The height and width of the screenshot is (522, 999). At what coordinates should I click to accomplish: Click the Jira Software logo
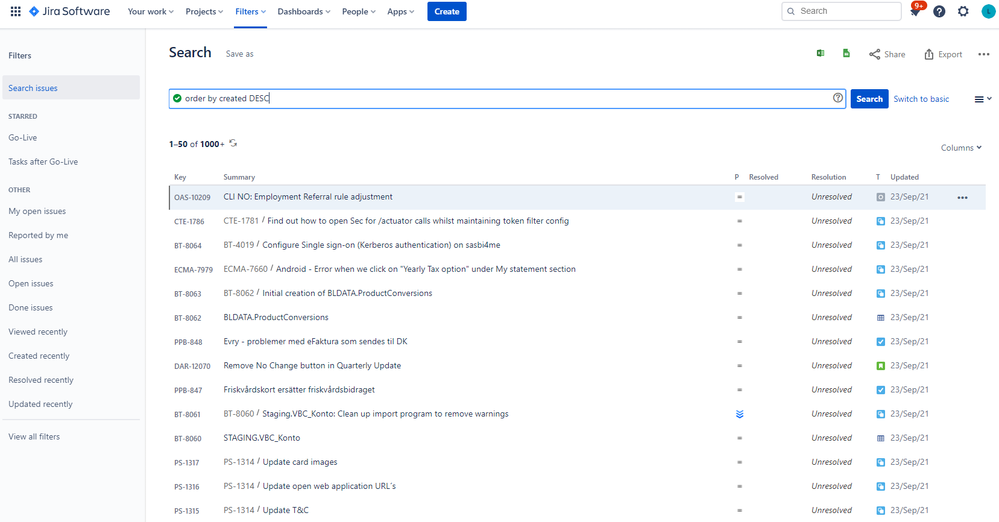[x=69, y=11]
